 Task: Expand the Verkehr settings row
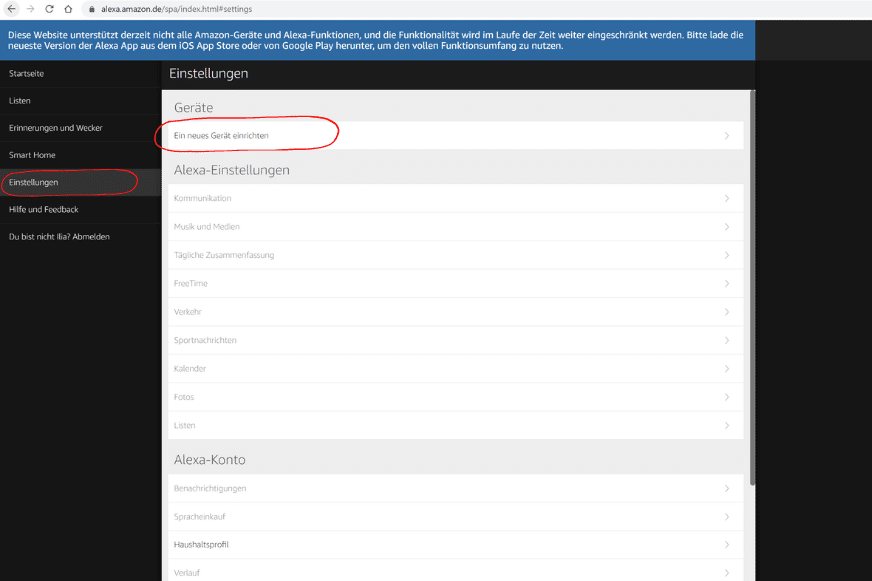(450, 311)
